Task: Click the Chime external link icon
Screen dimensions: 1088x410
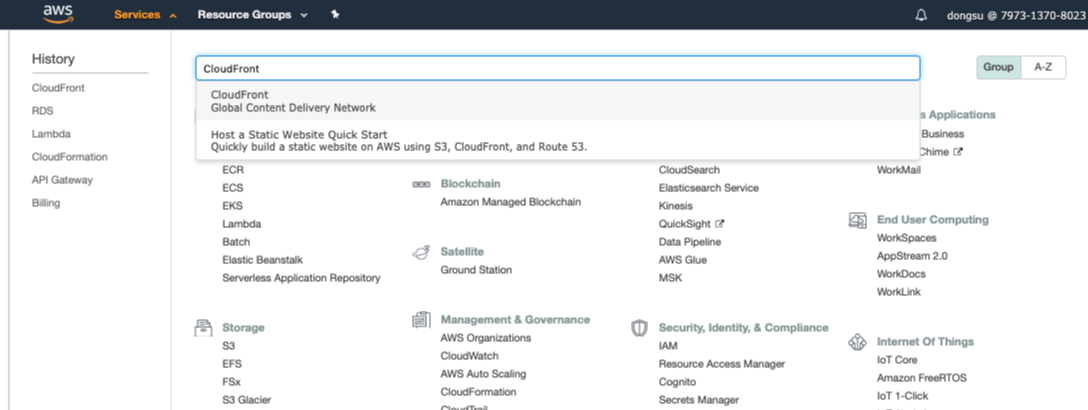Action: coord(958,152)
